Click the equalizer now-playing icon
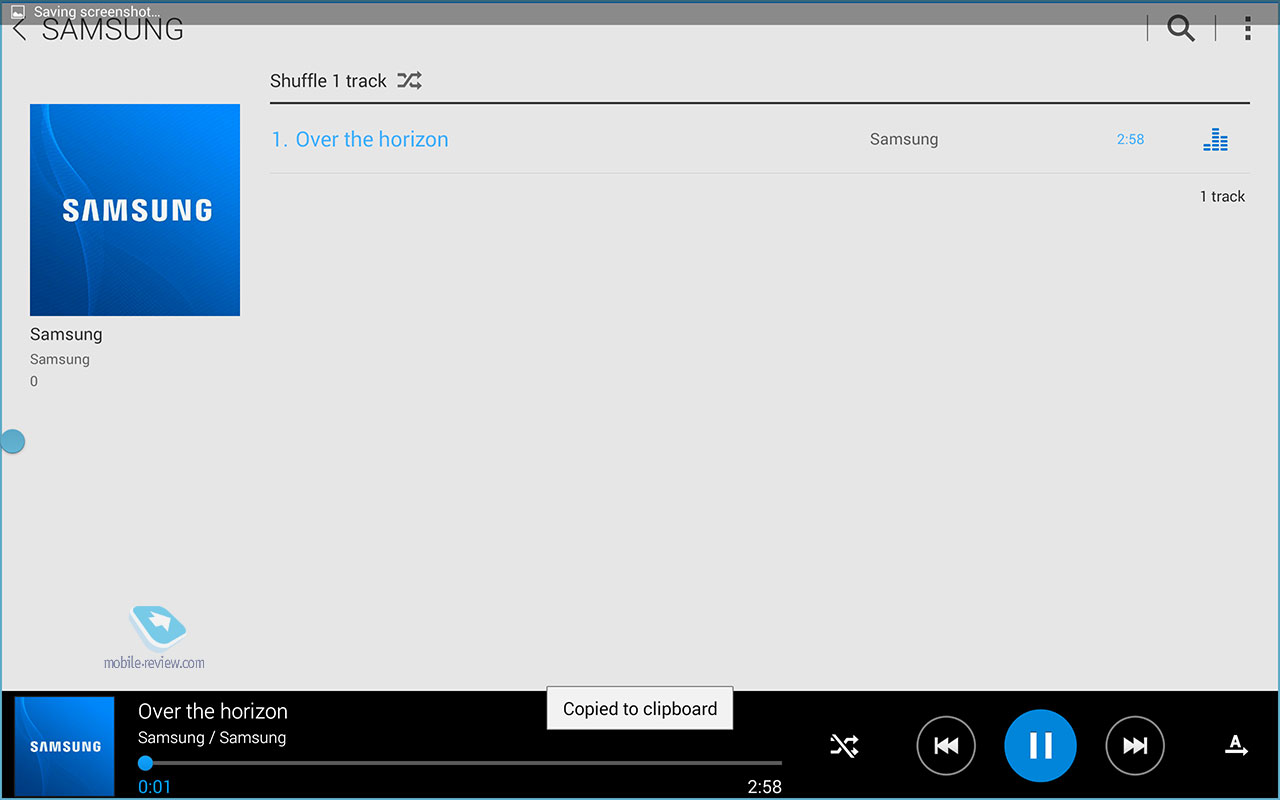1280x800 pixels. tap(1215, 140)
